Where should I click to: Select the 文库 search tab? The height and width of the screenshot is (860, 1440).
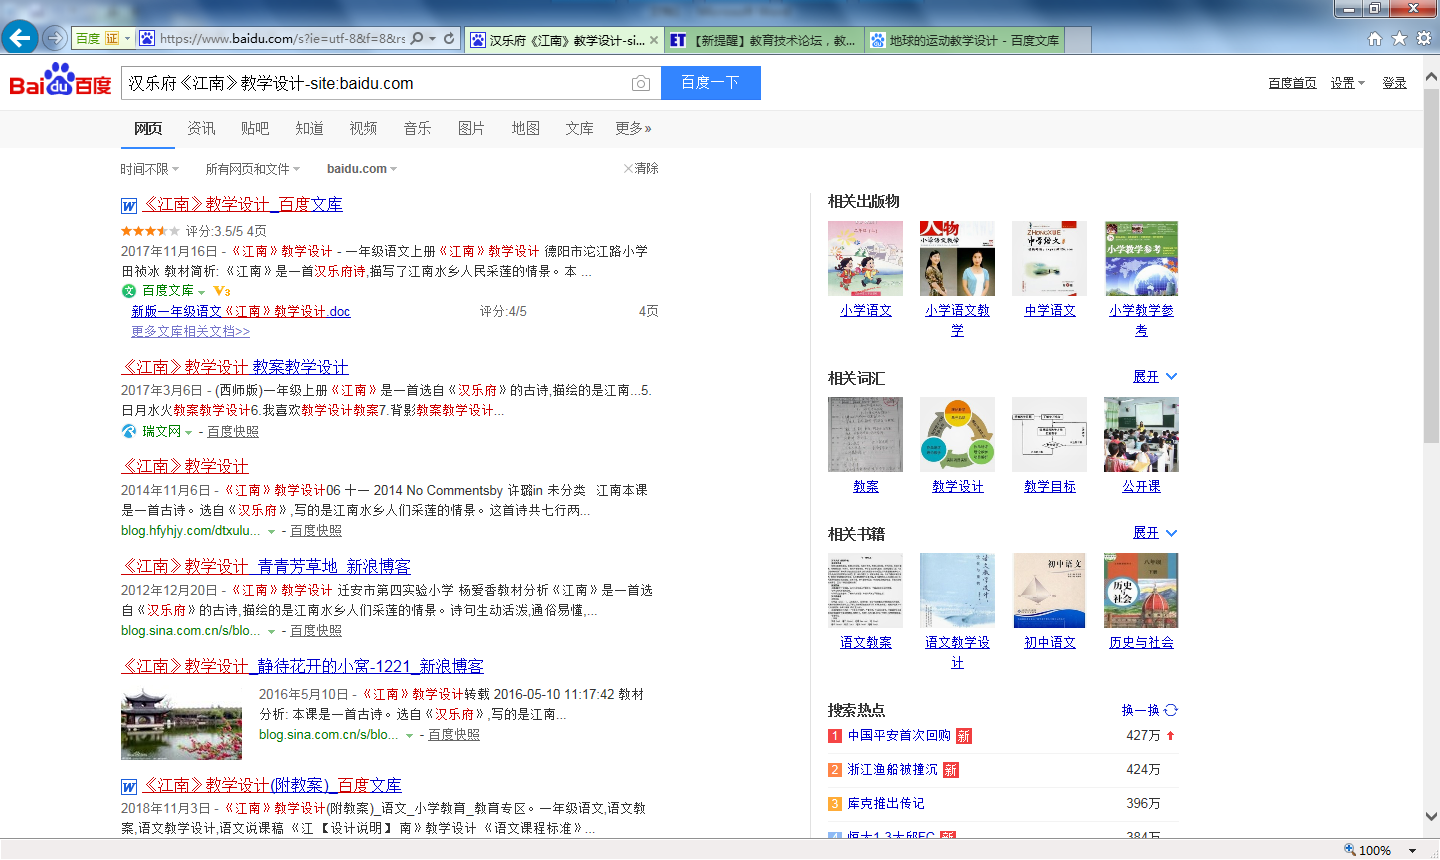point(579,128)
